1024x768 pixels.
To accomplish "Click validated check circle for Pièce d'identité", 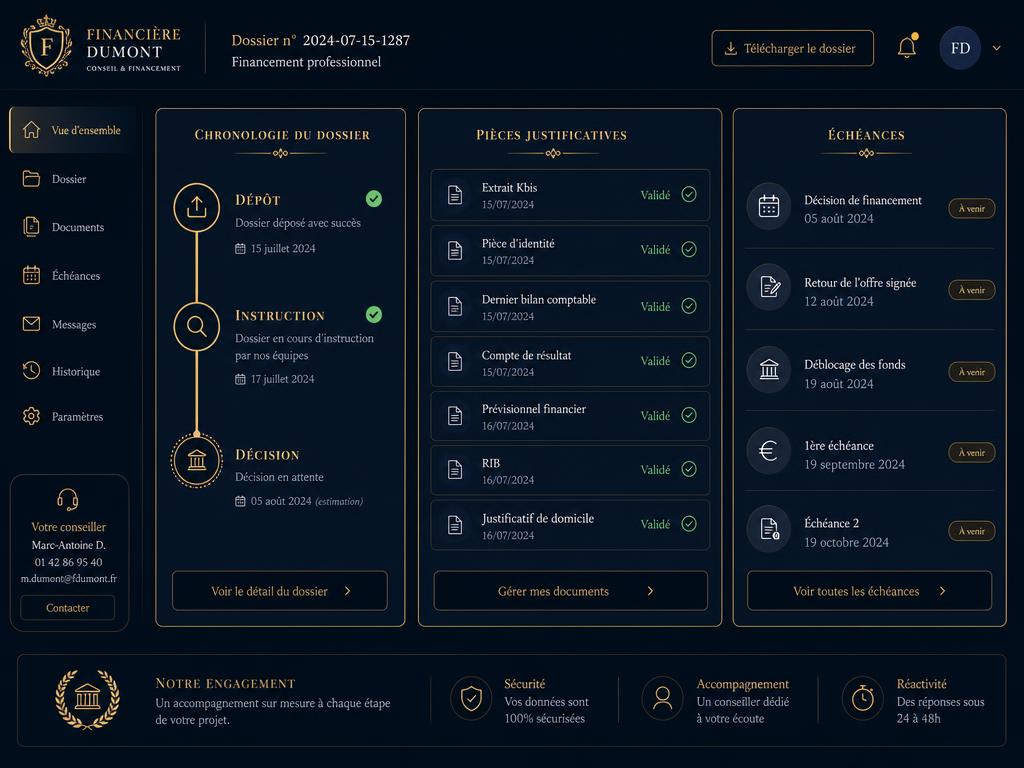I will point(689,249).
